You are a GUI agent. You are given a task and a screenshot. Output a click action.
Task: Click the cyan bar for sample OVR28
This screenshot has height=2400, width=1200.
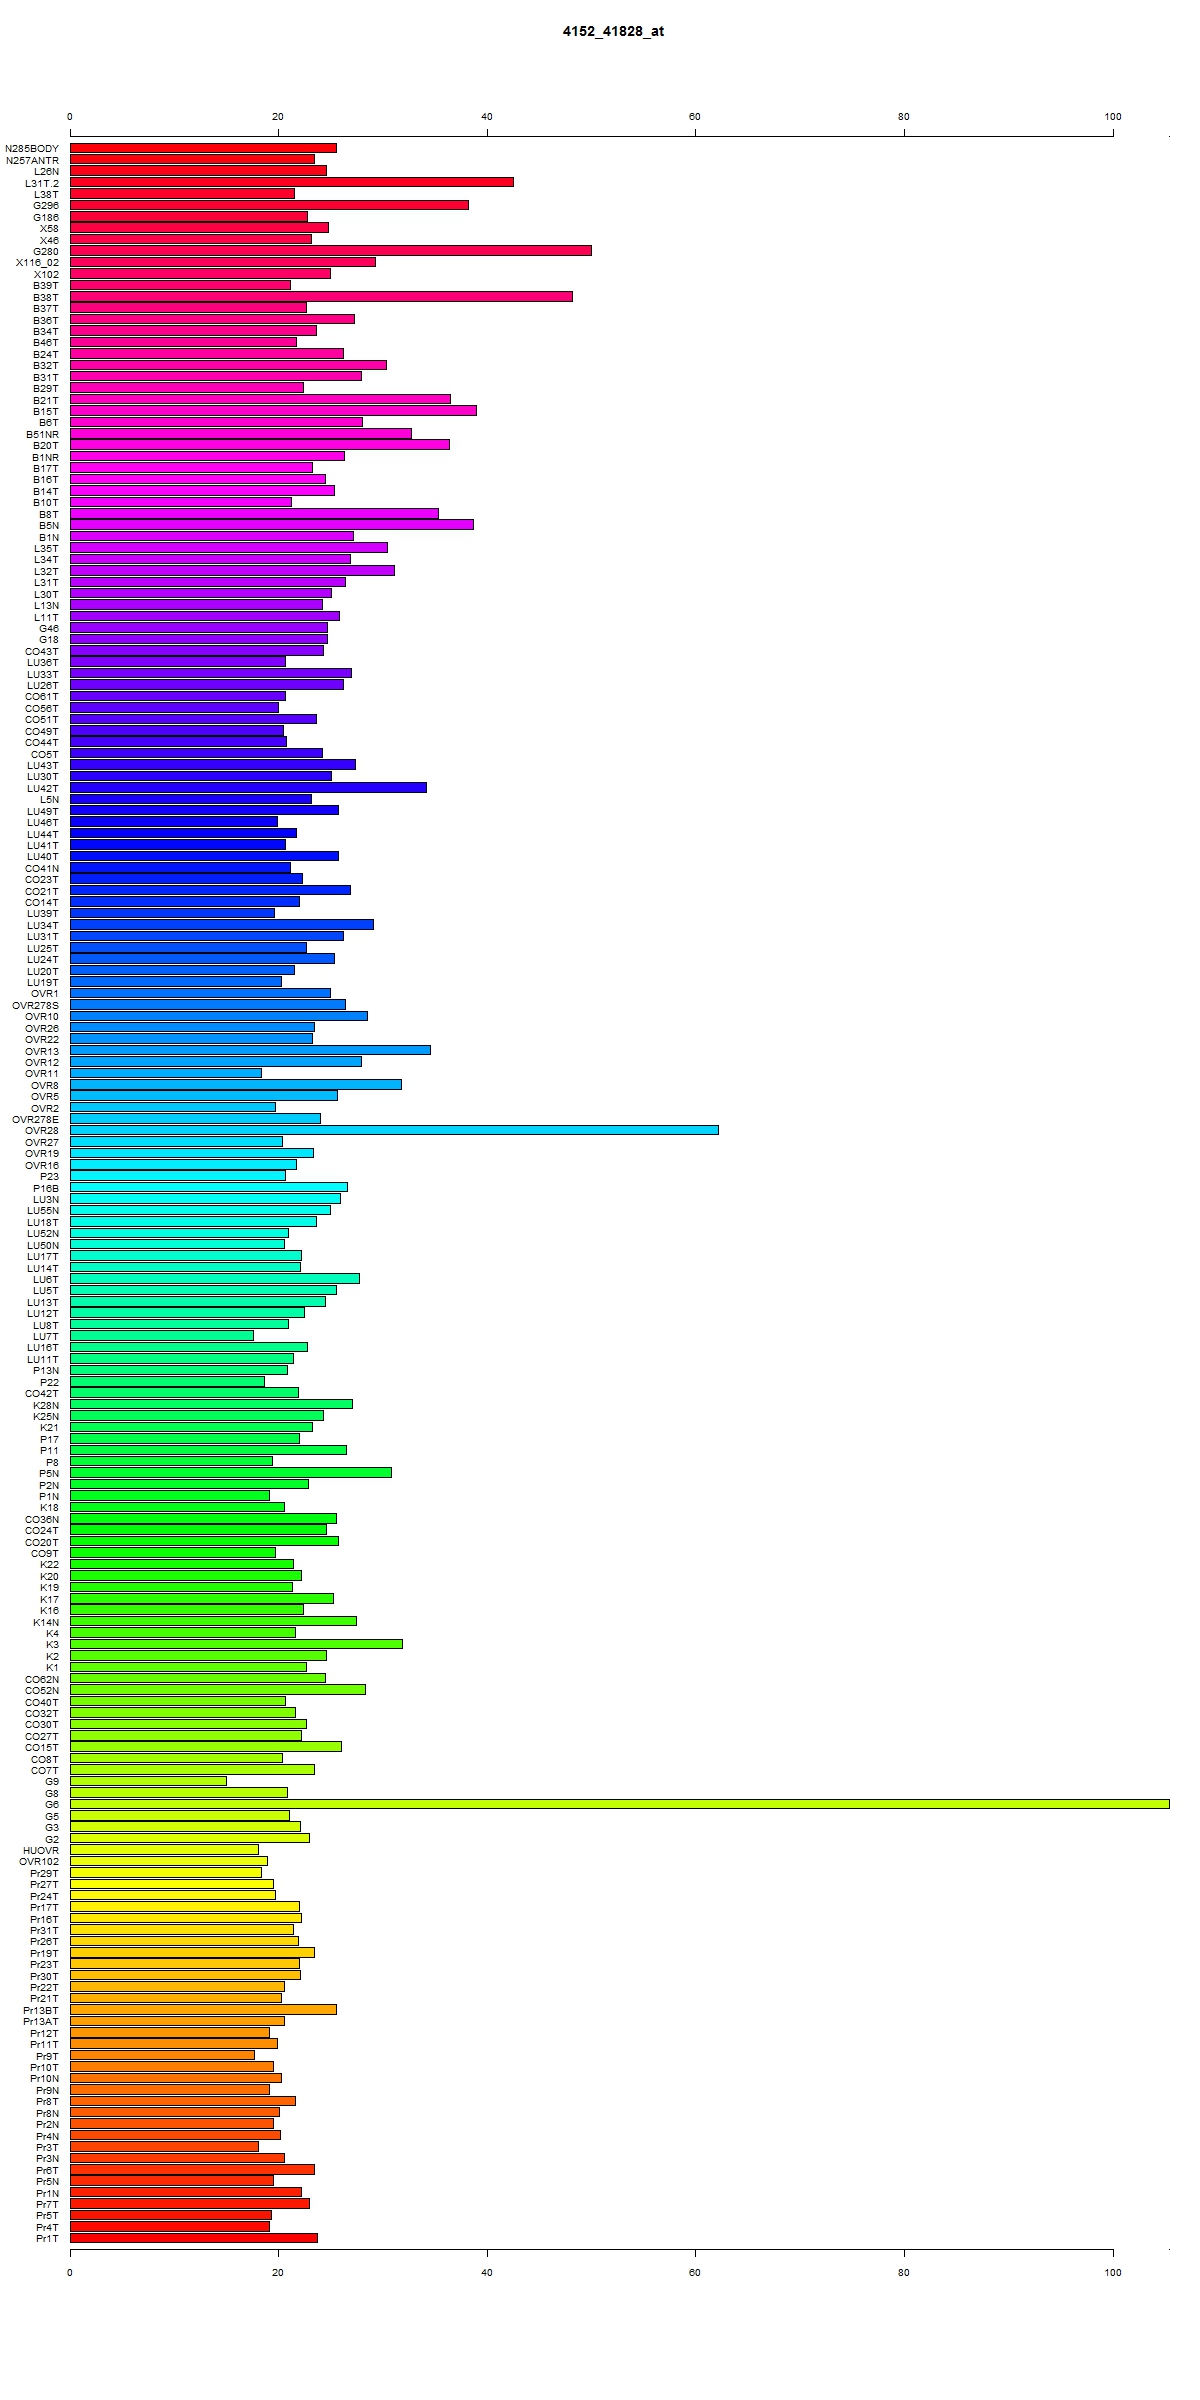click(394, 1130)
